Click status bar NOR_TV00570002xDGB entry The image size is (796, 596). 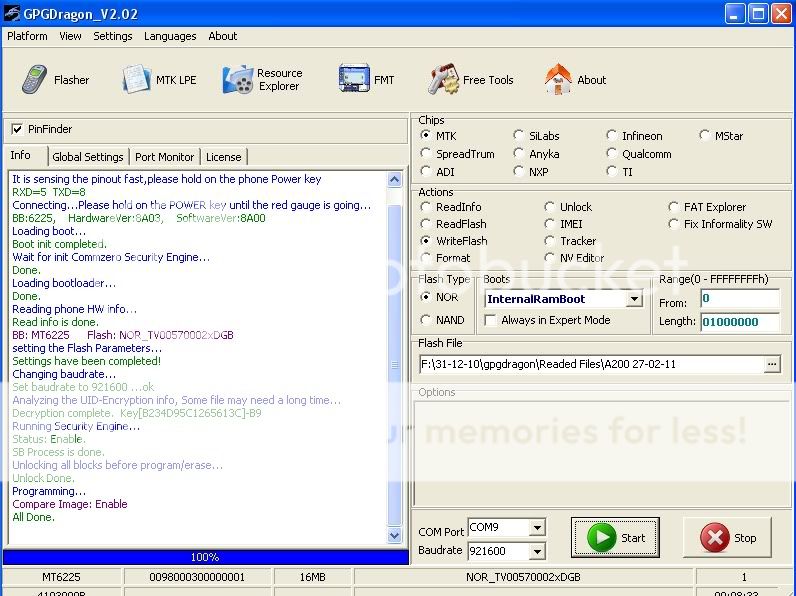[523, 577]
